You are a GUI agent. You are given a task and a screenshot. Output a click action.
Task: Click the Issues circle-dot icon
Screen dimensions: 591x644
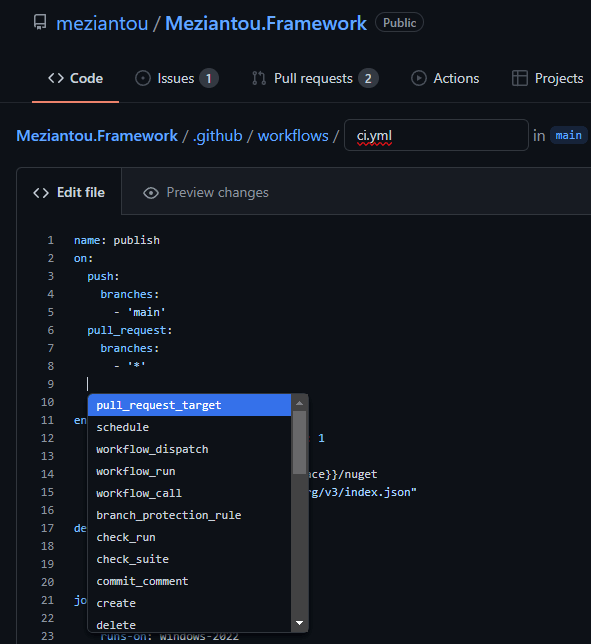(143, 78)
